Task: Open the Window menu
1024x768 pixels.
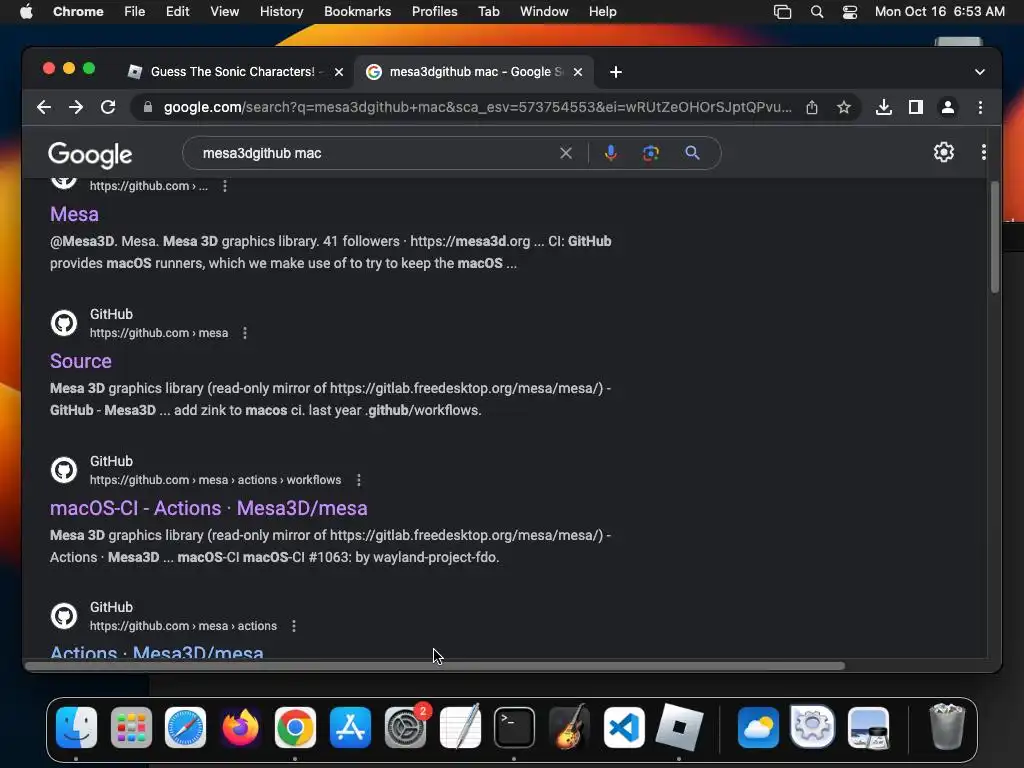Action: click(544, 12)
